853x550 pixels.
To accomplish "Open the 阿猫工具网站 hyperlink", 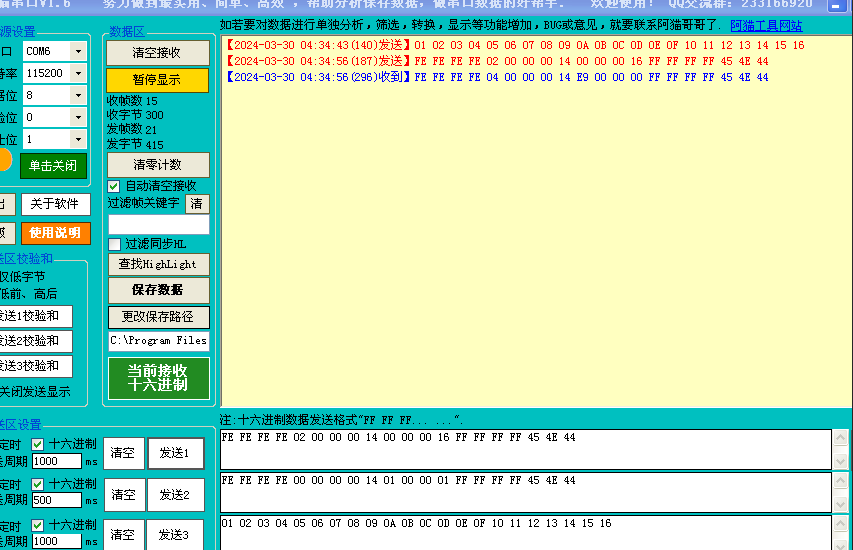I will coord(766,26).
